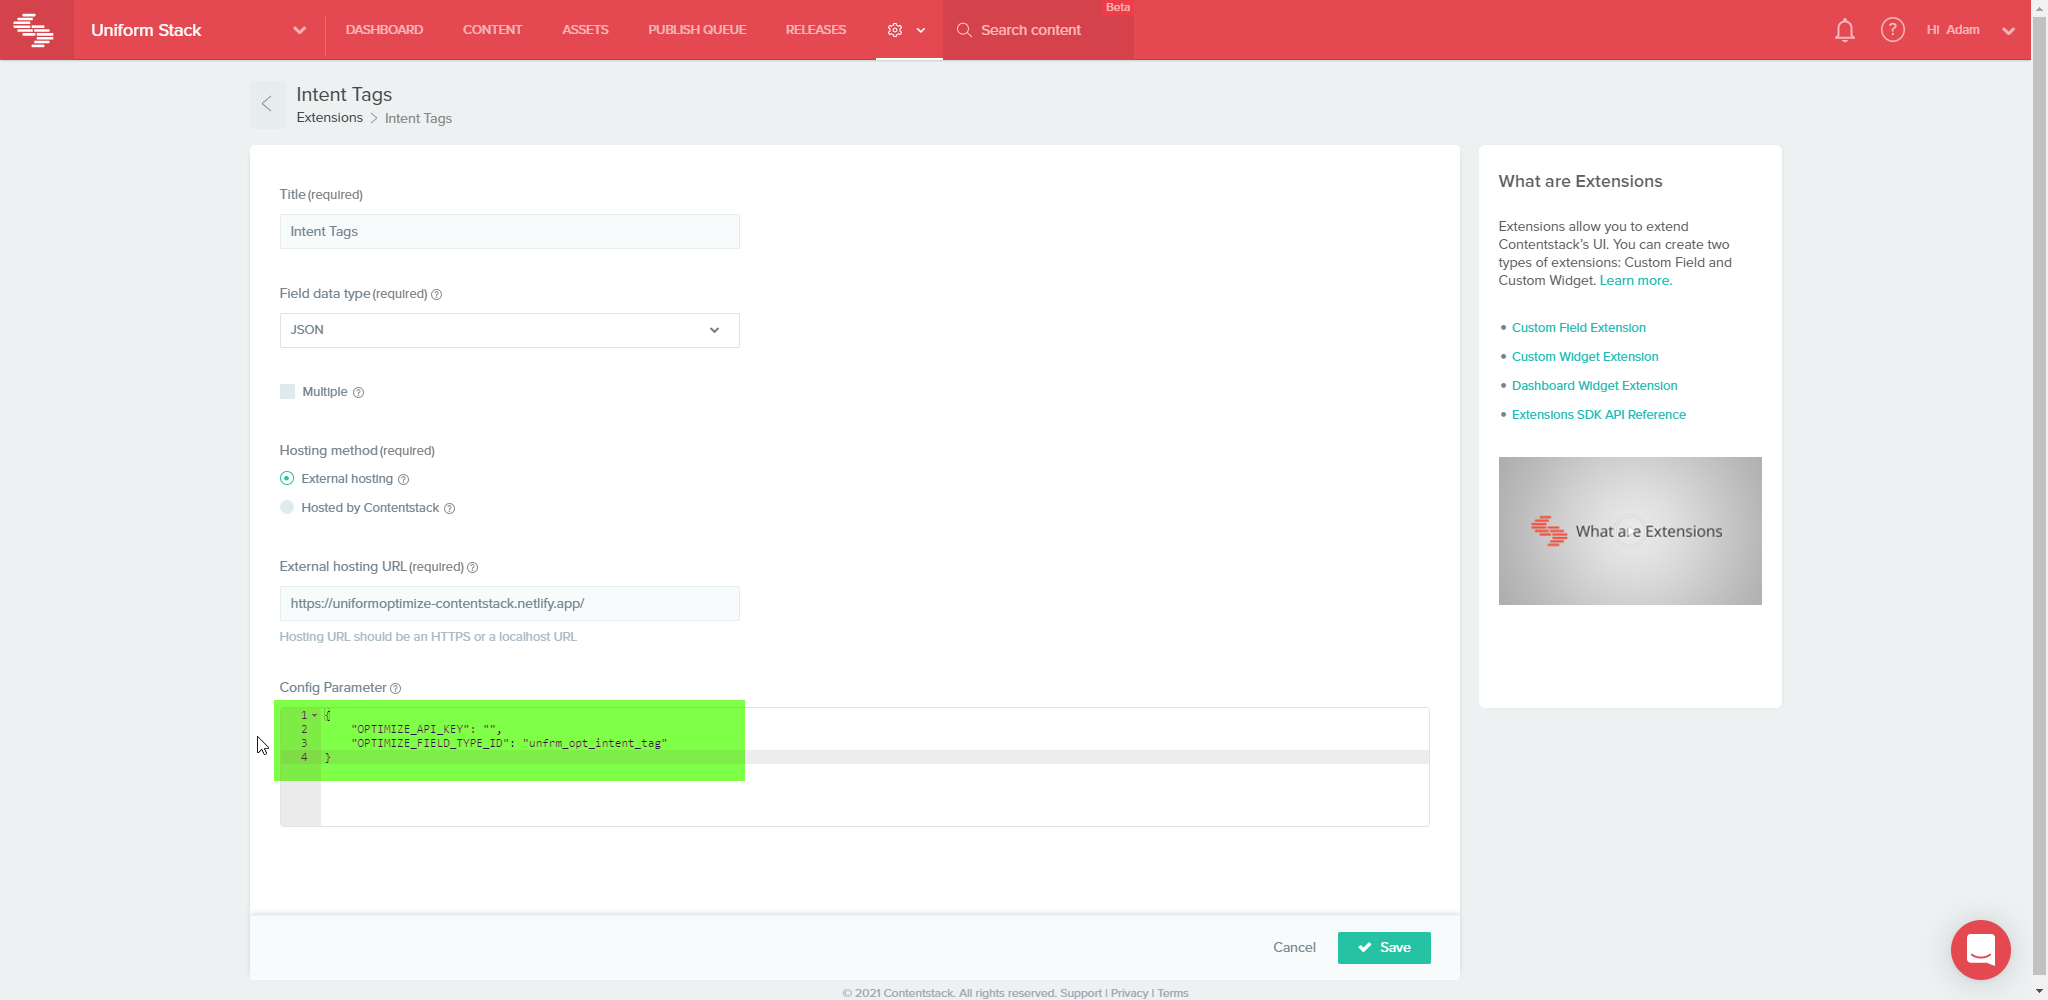This screenshot has width=2048, height=1000.
Task: Click the Contentstack logo icon
Action: 34,30
